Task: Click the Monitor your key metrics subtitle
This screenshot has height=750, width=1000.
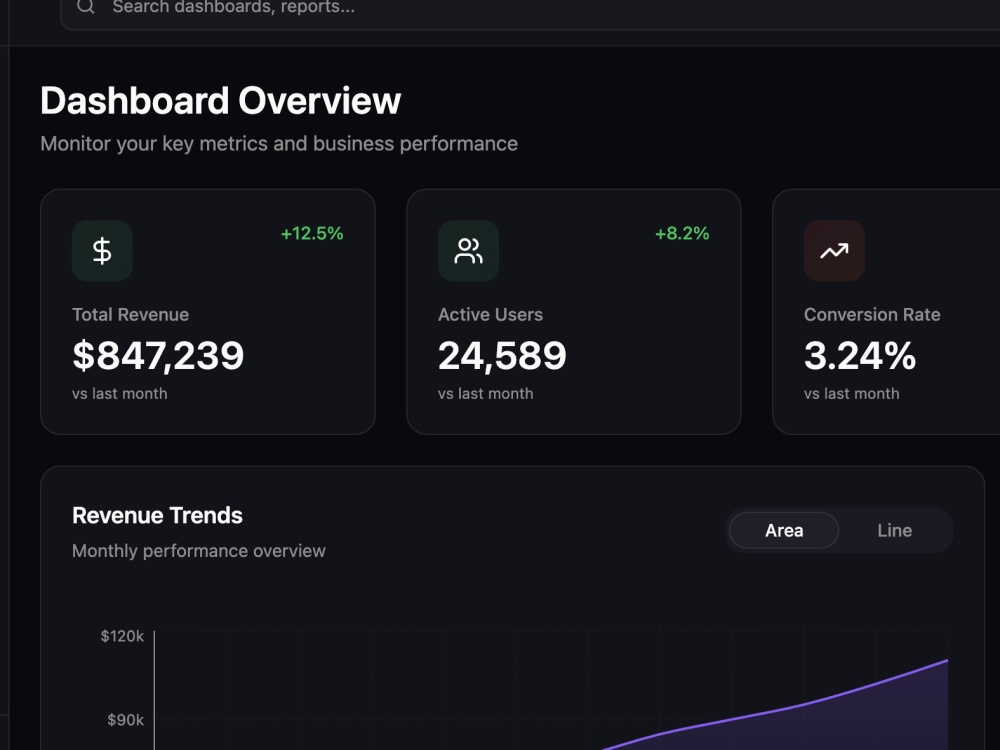Action: [x=279, y=143]
